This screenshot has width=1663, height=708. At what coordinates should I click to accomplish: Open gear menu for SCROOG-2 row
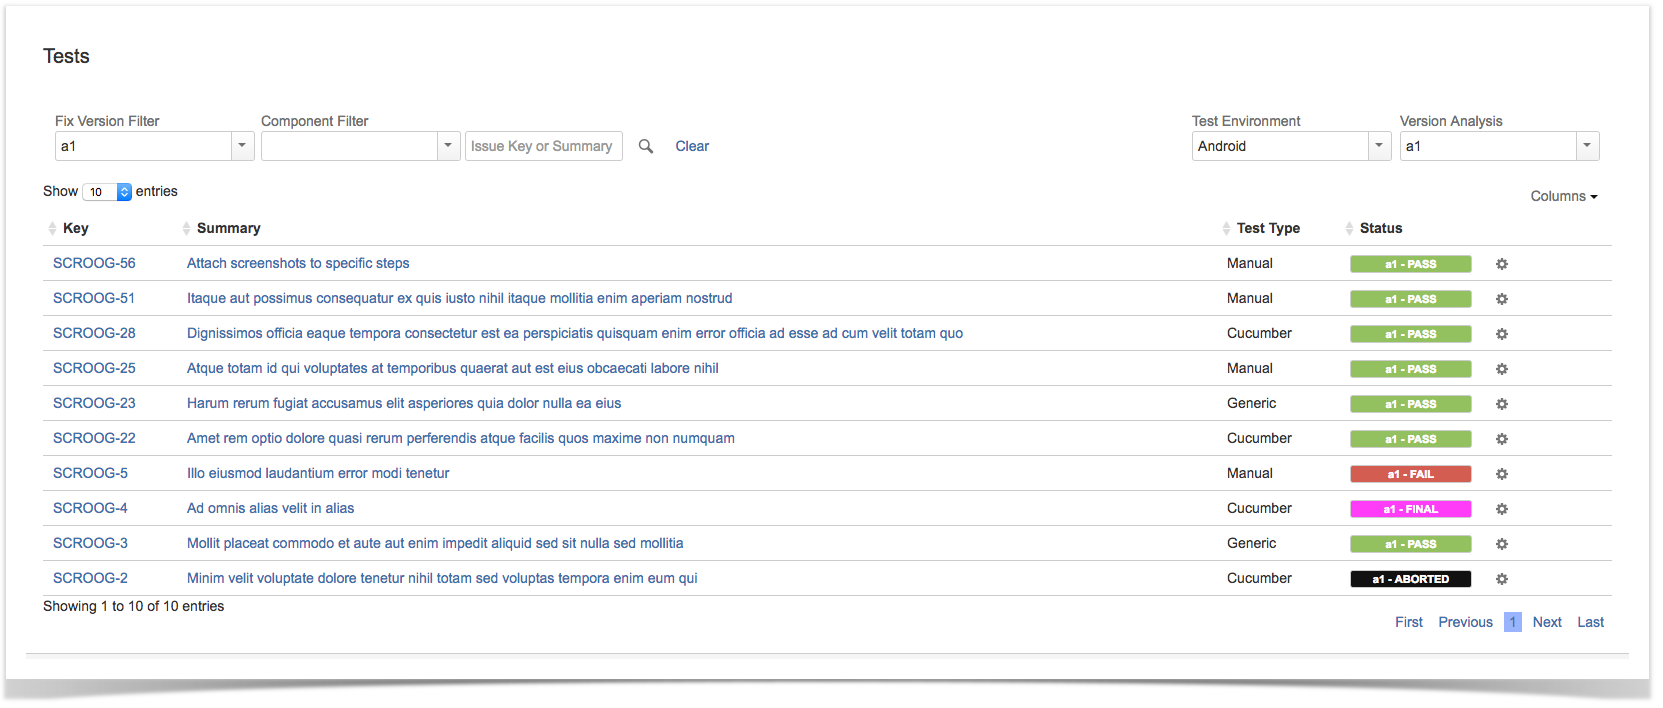point(1502,579)
